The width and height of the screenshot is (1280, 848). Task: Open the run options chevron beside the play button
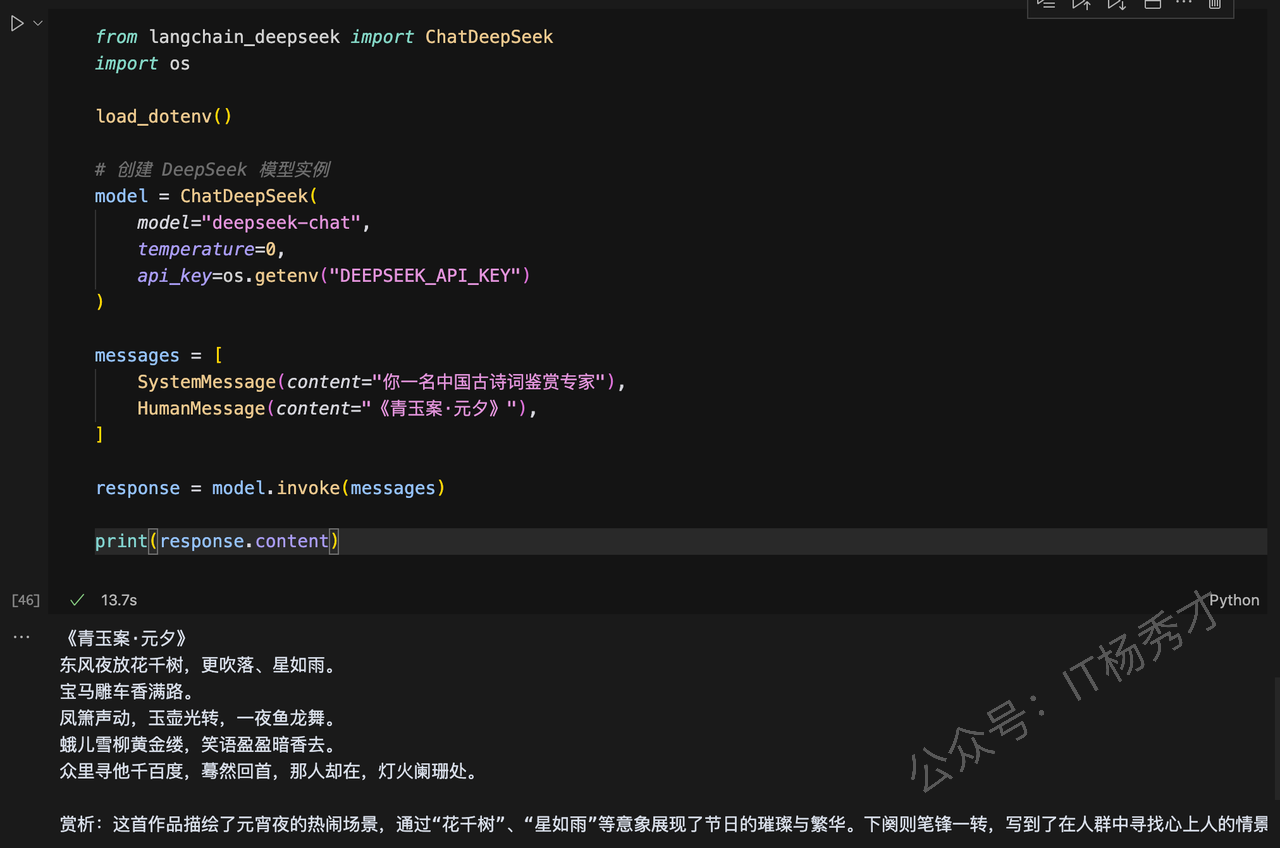pos(38,23)
